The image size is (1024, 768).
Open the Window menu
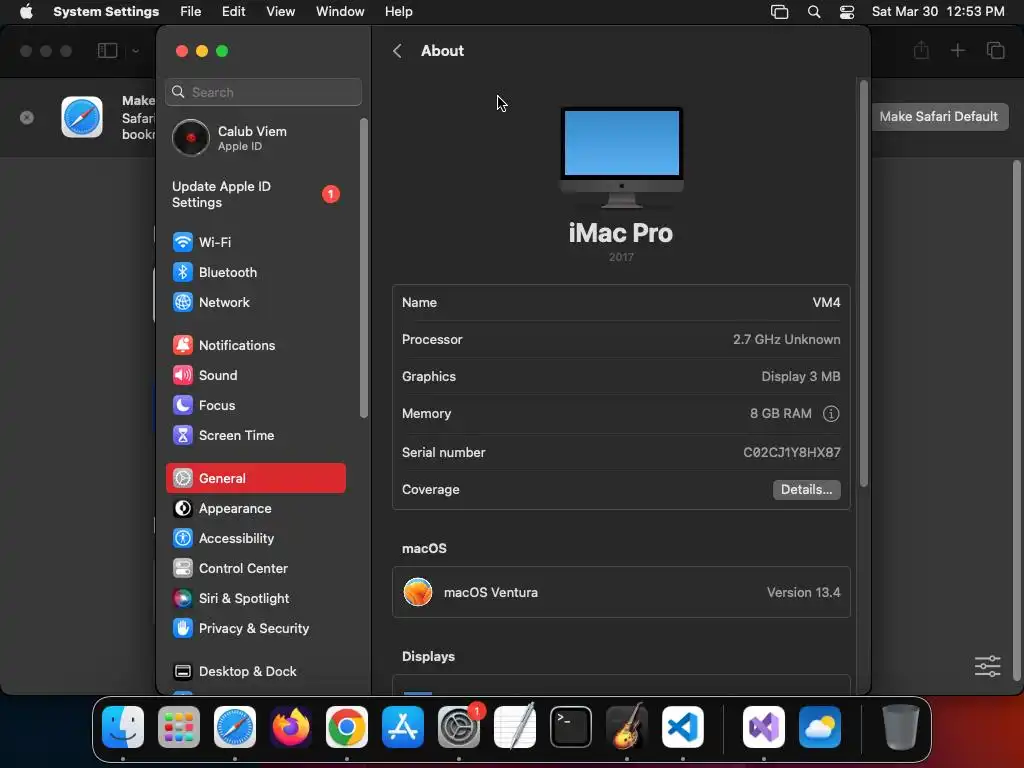[340, 12]
